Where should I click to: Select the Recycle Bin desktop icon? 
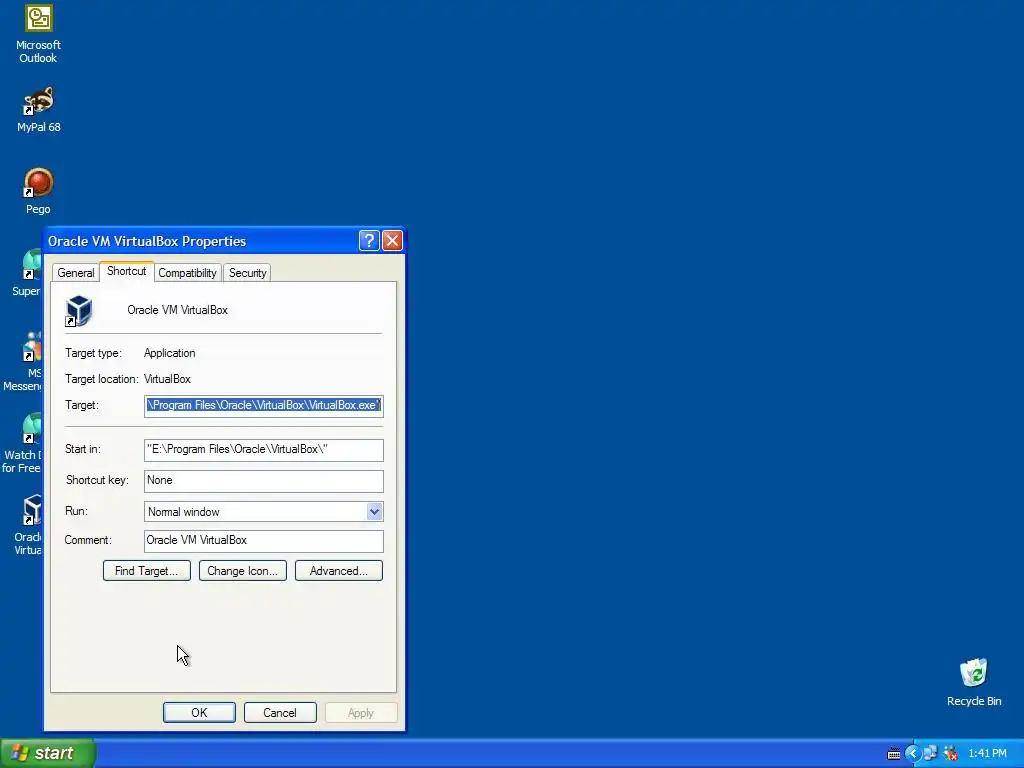click(x=974, y=682)
